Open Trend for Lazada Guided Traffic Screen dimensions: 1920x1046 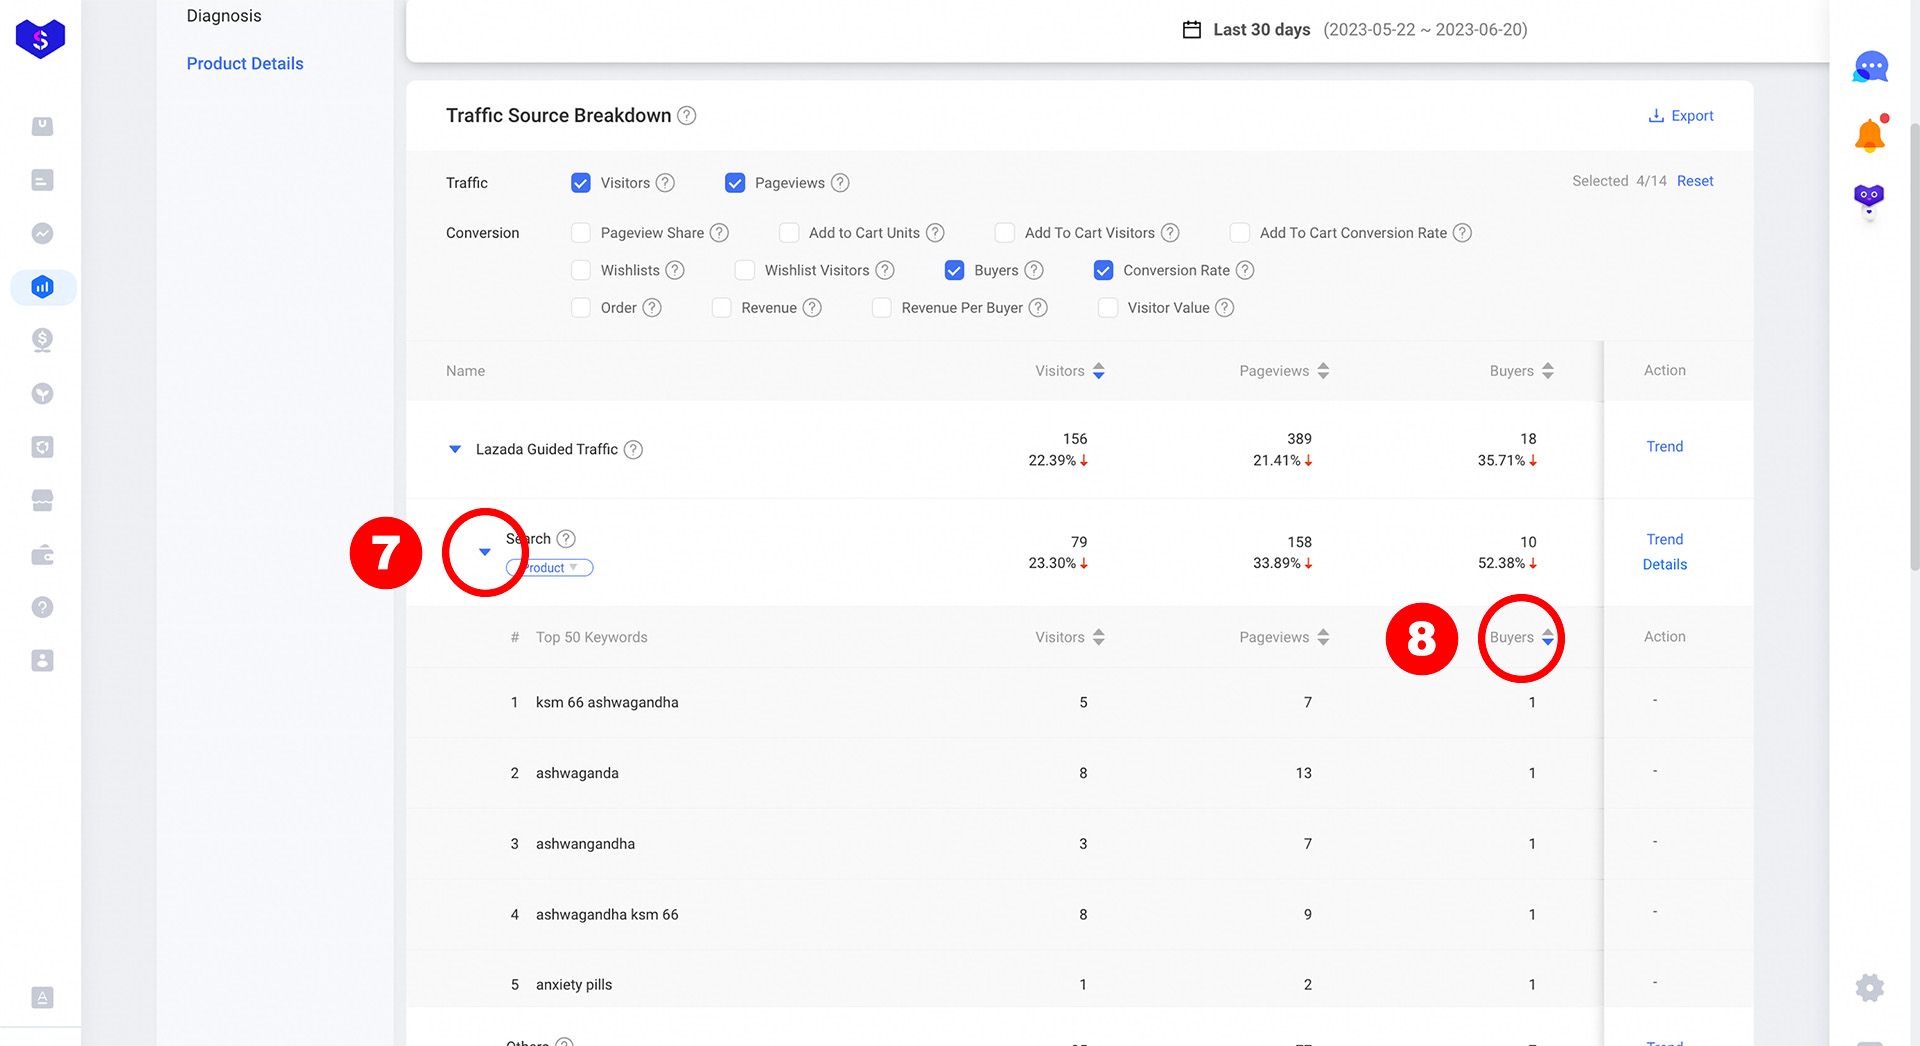point(1665,447)
